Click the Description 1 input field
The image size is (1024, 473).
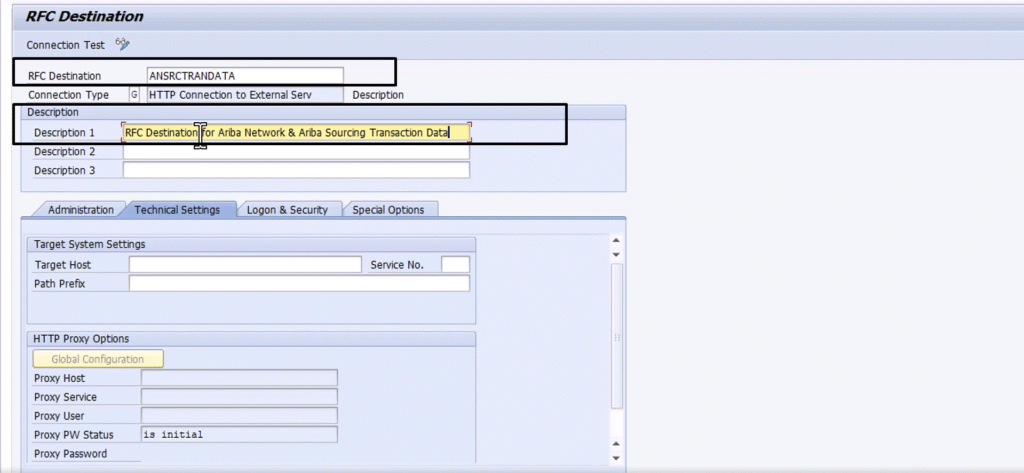click(296, 133)
